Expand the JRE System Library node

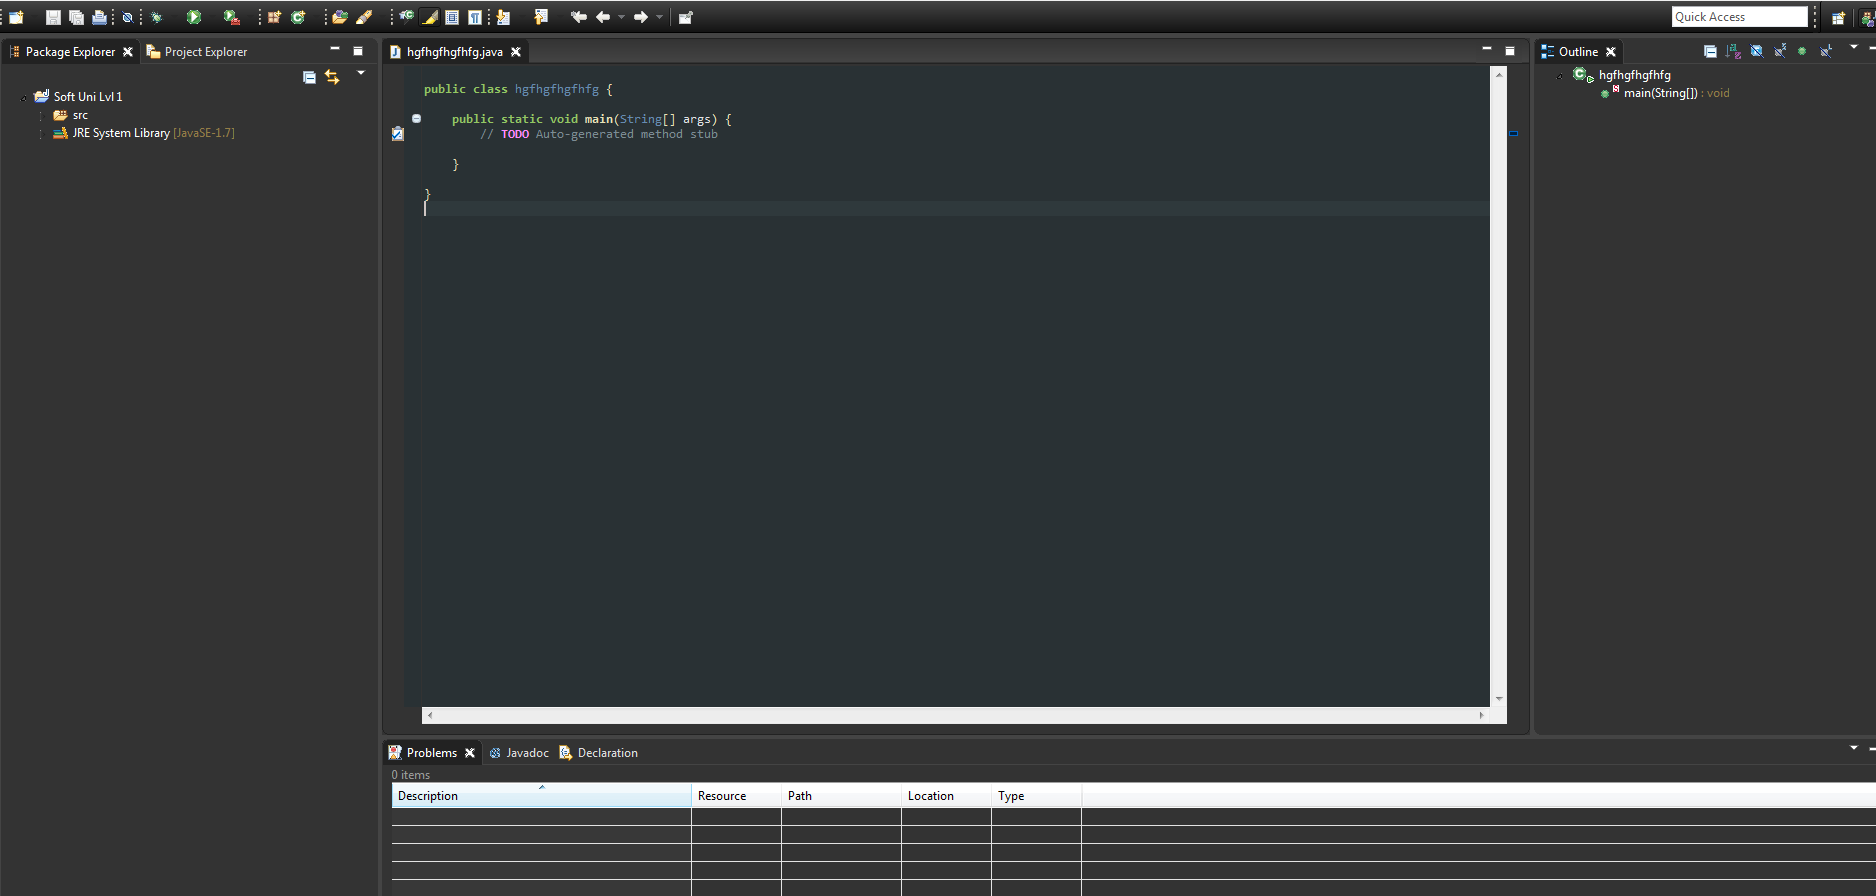[x=41, y=134]
